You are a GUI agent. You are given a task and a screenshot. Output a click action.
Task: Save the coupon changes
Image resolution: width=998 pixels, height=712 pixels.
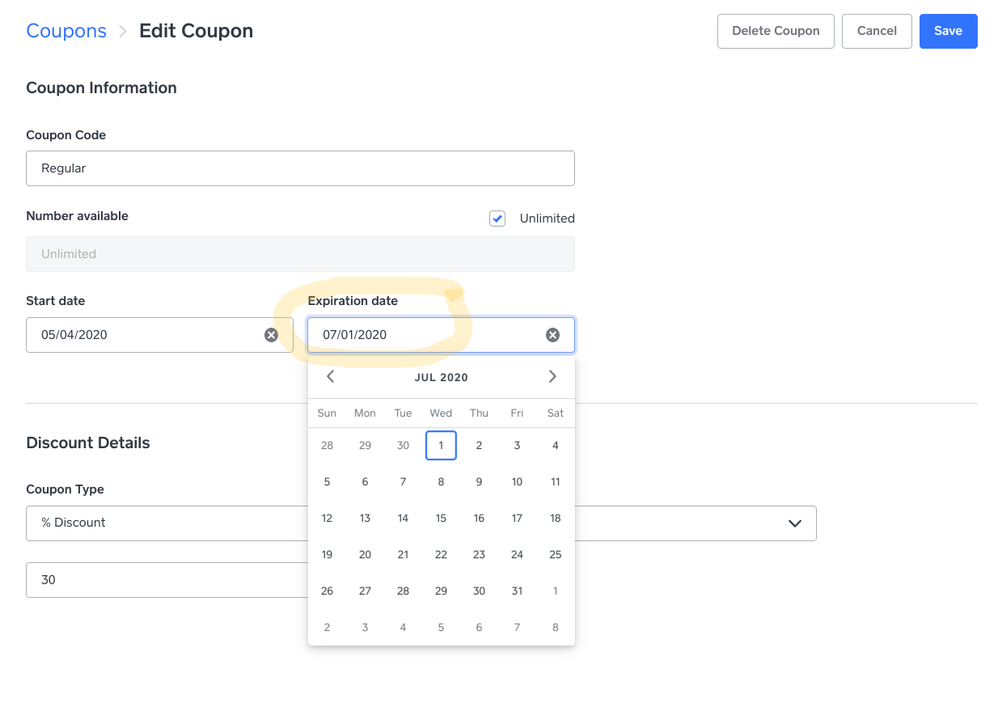(947, 31)
